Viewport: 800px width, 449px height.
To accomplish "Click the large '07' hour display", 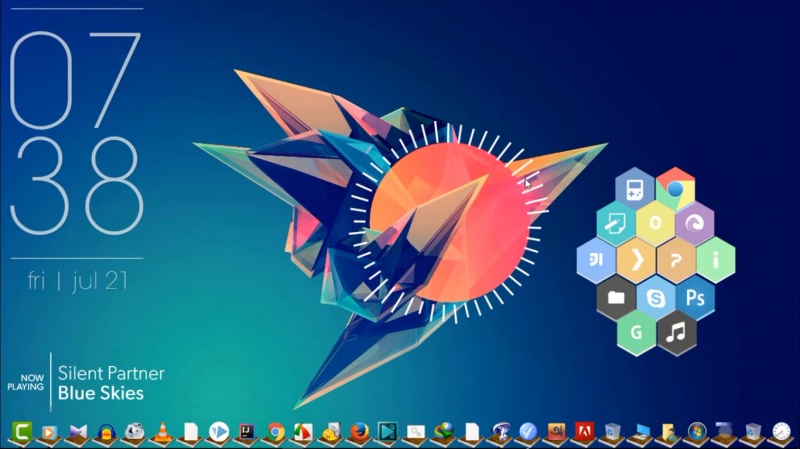I will pyautogui.click(x=76, y=80).
